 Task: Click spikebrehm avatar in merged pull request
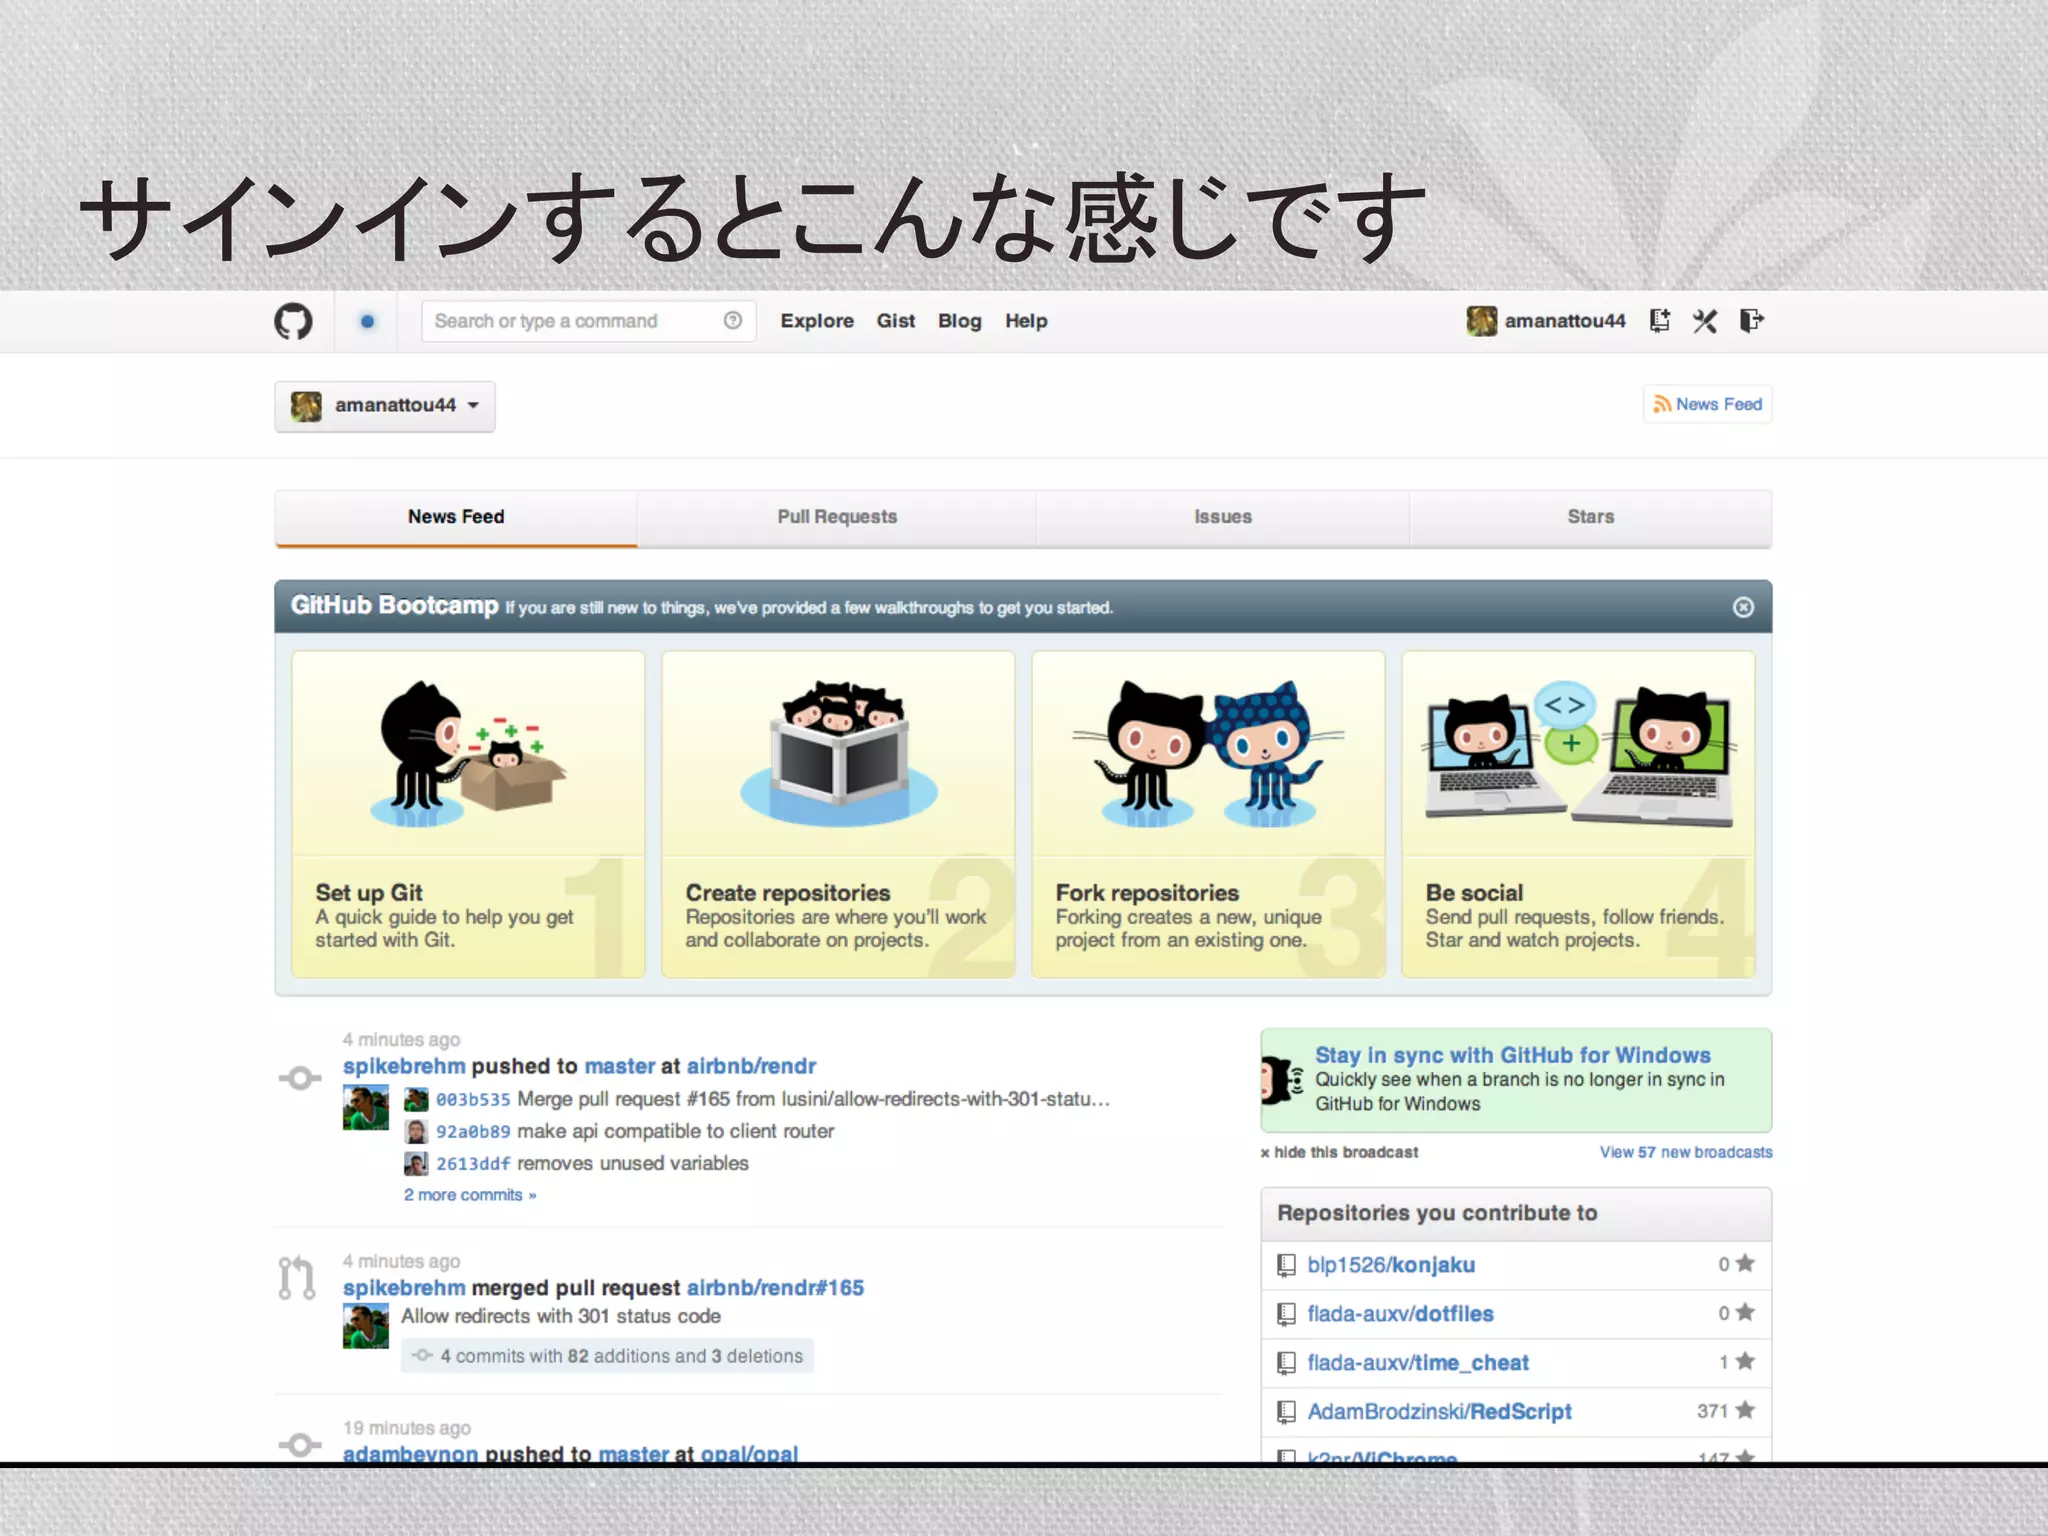366,1326
